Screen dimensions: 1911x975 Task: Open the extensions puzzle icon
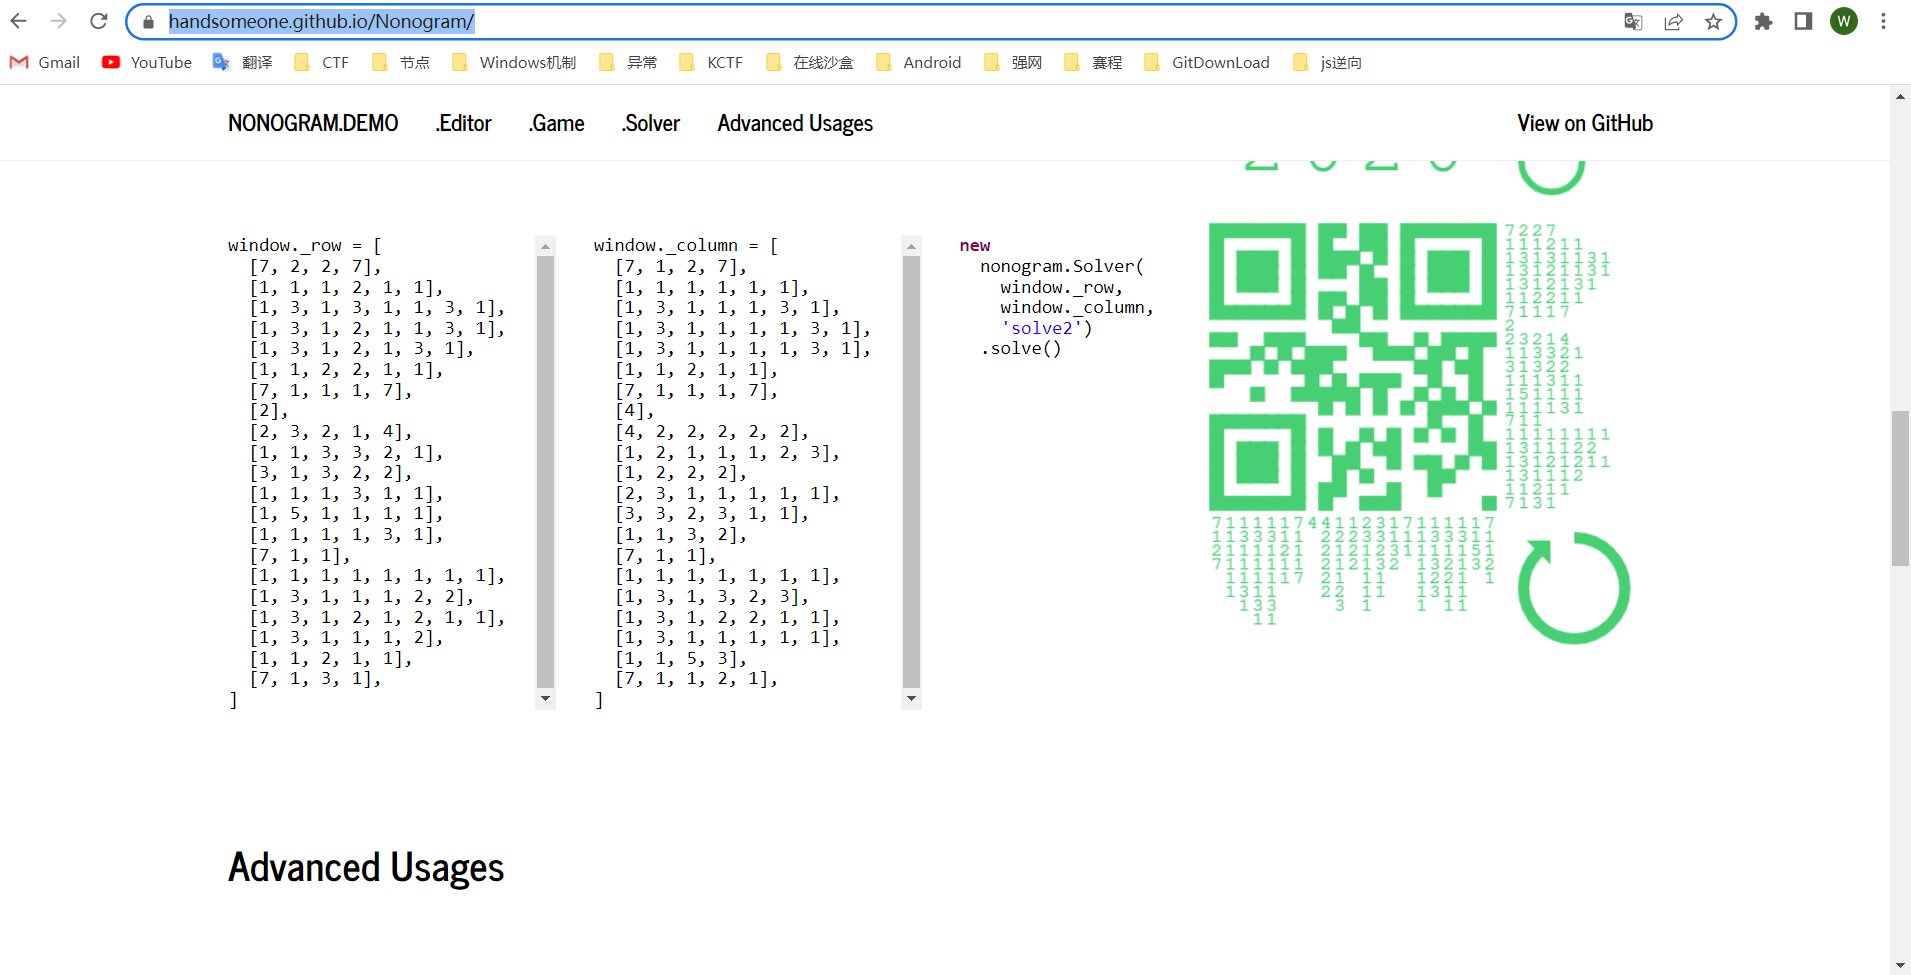click(x=1763, y=21)
